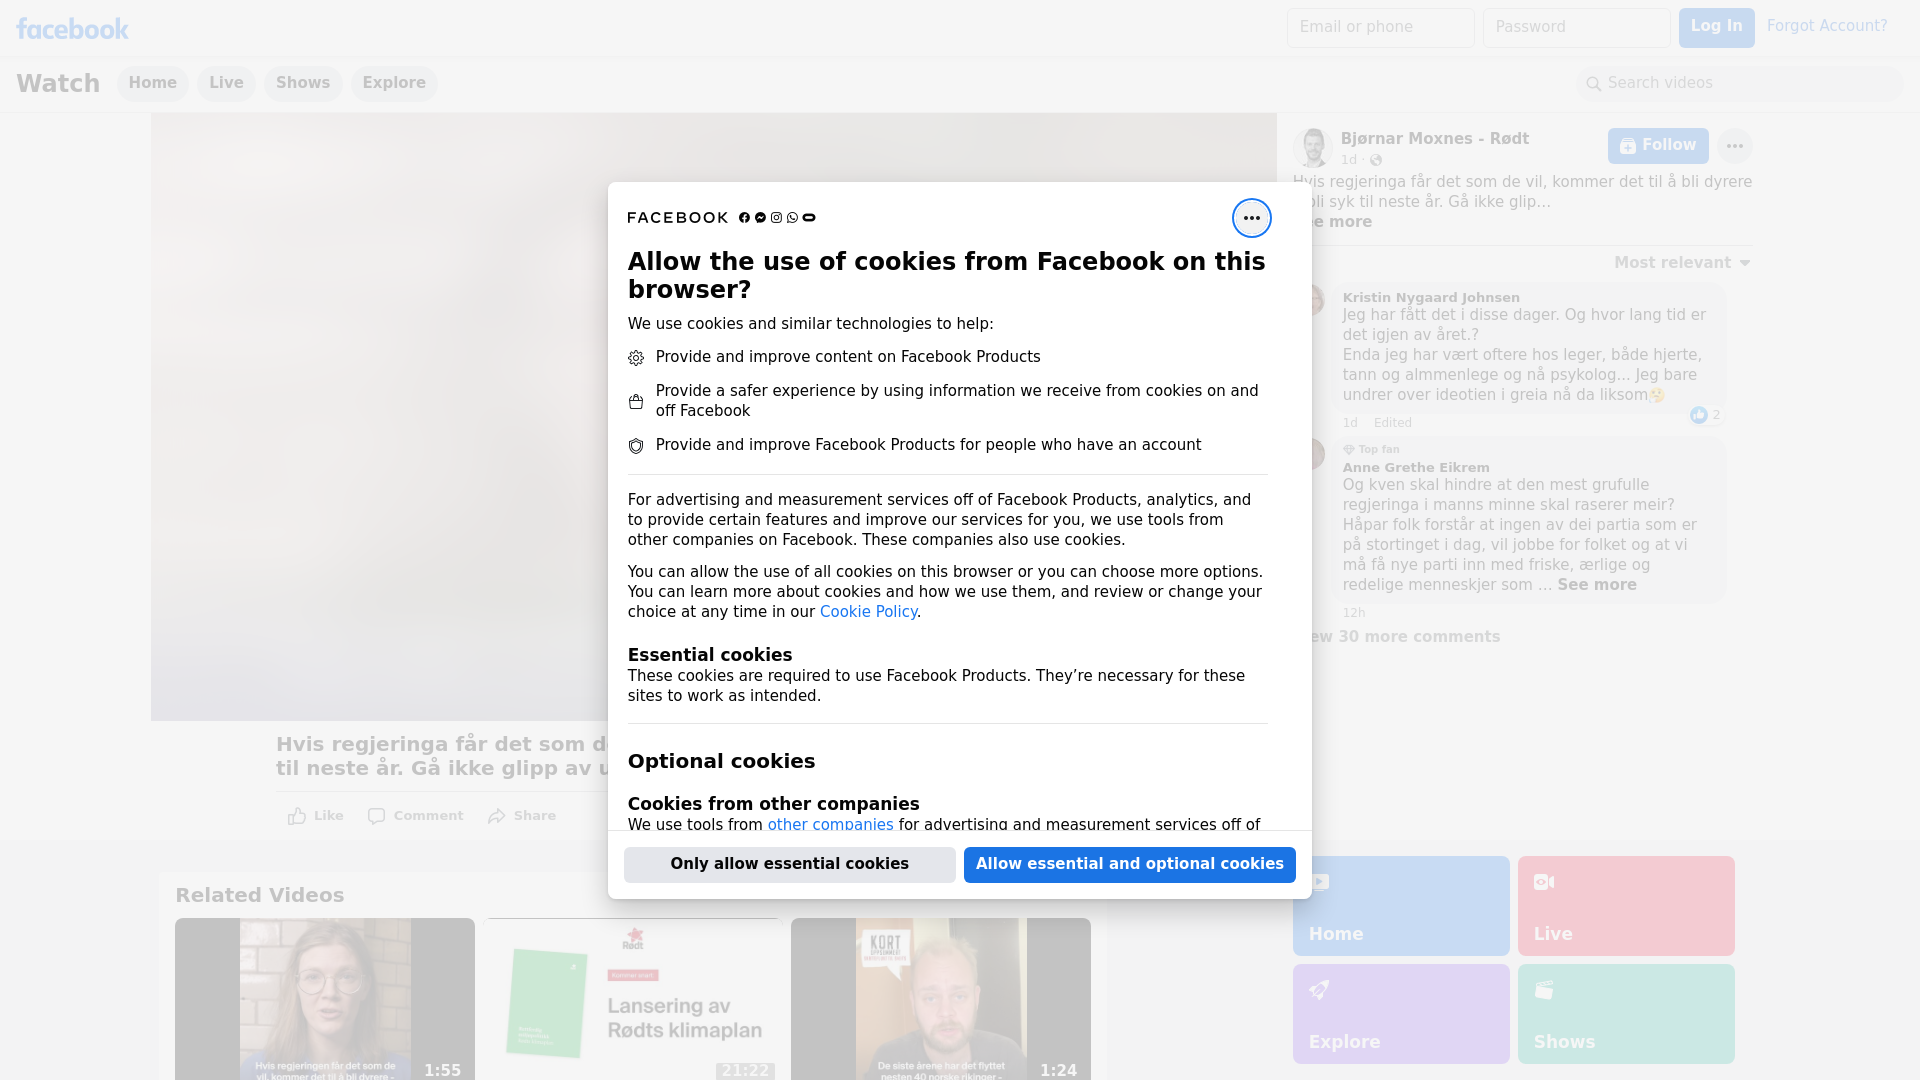Click the Facebook logo in header
The width and height of the screenshot is (1920, 1080).
pos(72,29)
